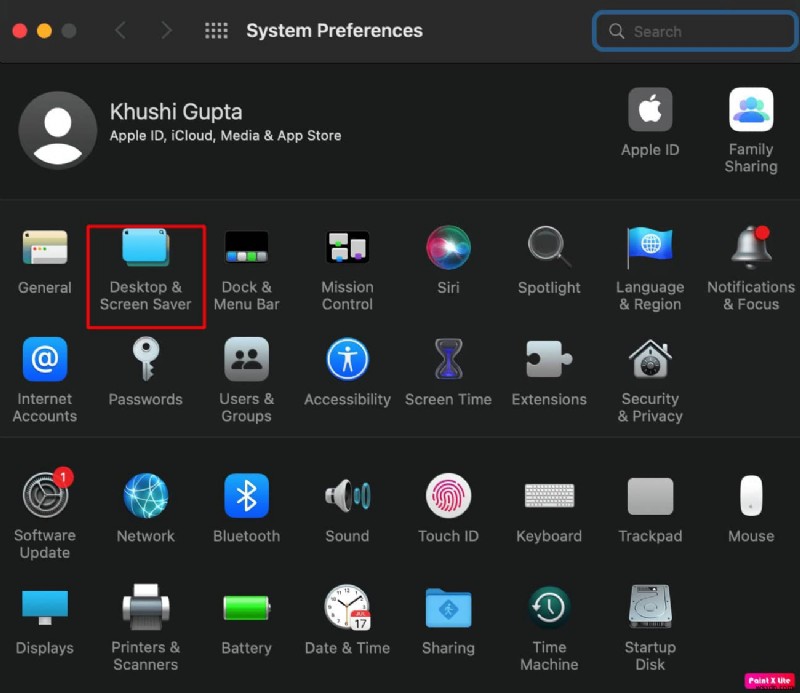Open Family Sharing settings
The image size is (800, 693).
(751, 109)
